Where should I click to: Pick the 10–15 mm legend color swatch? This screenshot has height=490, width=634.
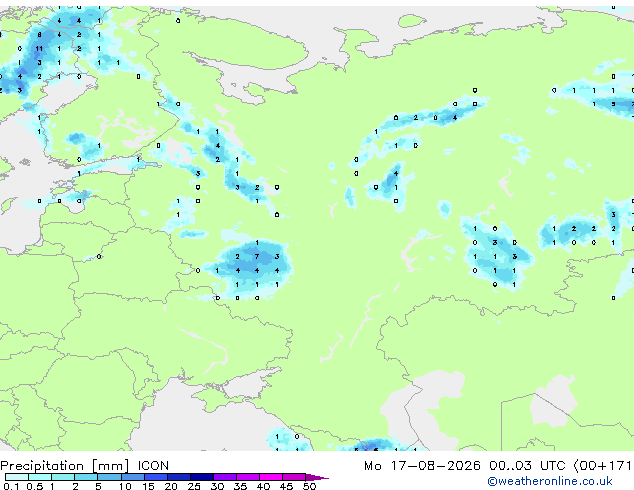click(x=132, y=477)
